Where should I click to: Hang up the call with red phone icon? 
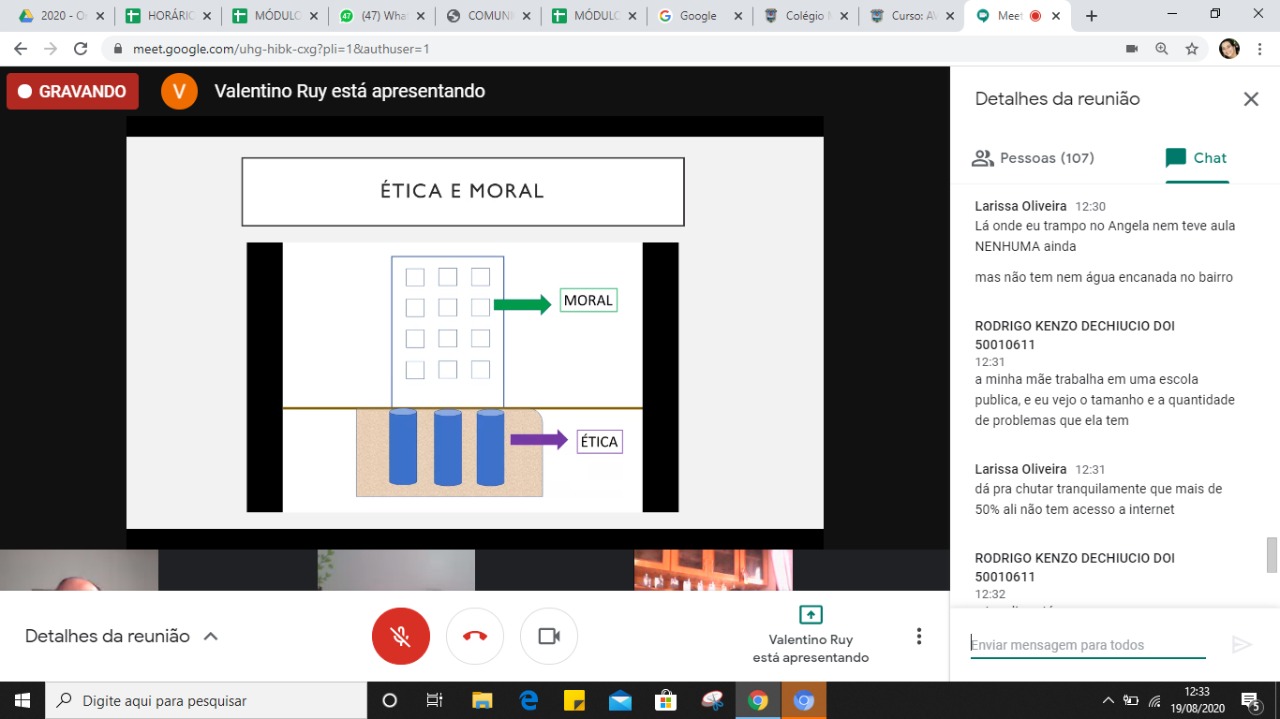tap(475, 636)
